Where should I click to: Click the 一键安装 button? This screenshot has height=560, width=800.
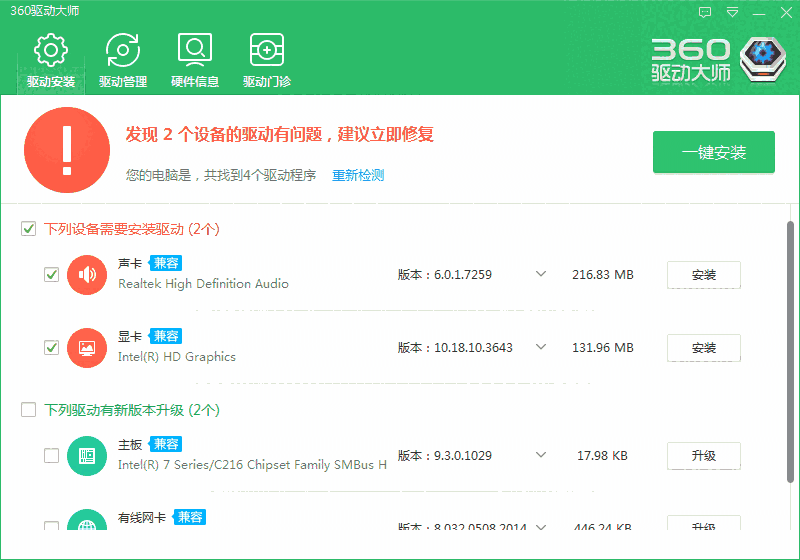pyautogui.click(x=714, y=152)
